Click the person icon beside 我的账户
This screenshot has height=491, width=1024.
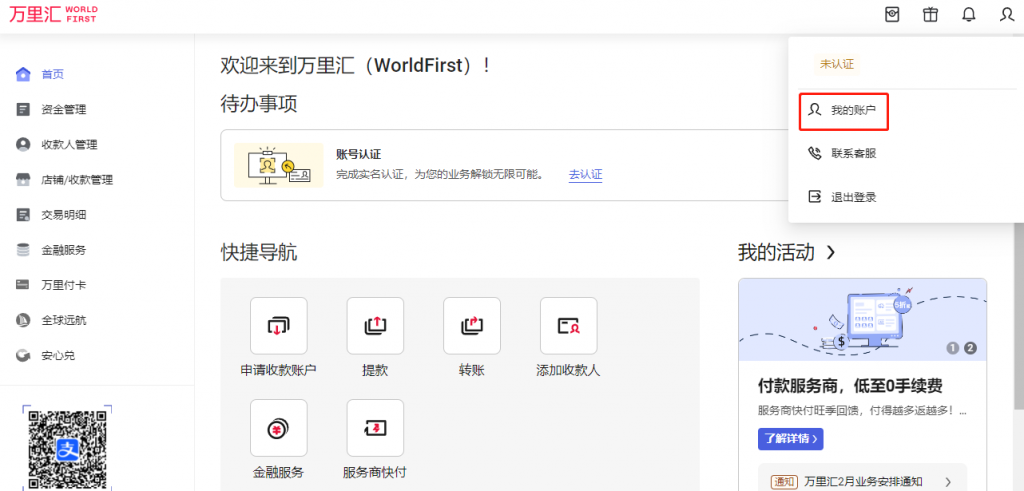click(x=814, y=110)
